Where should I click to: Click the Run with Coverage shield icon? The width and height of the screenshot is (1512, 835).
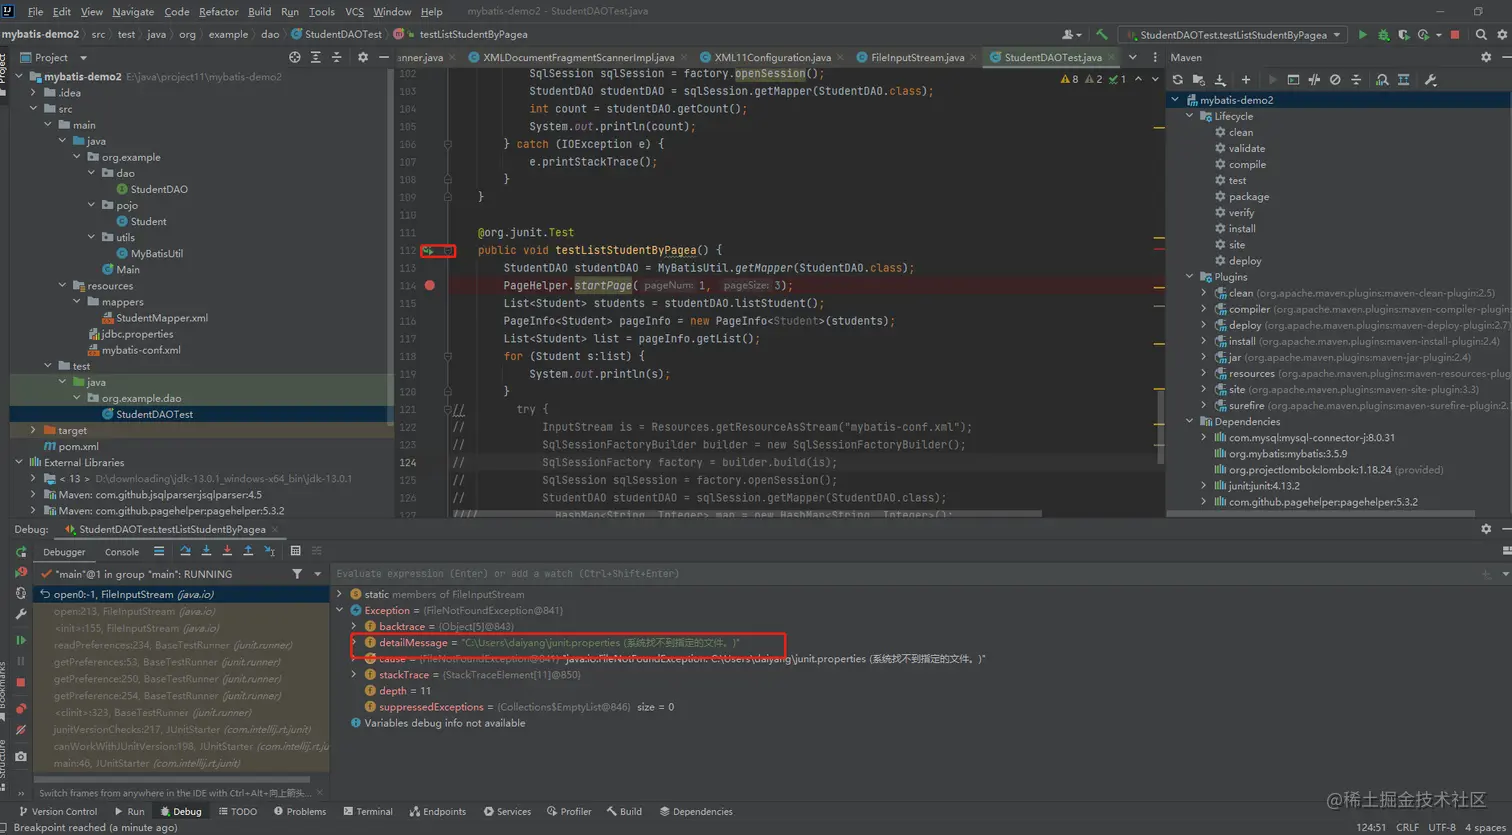click(x=1405, y=35)
